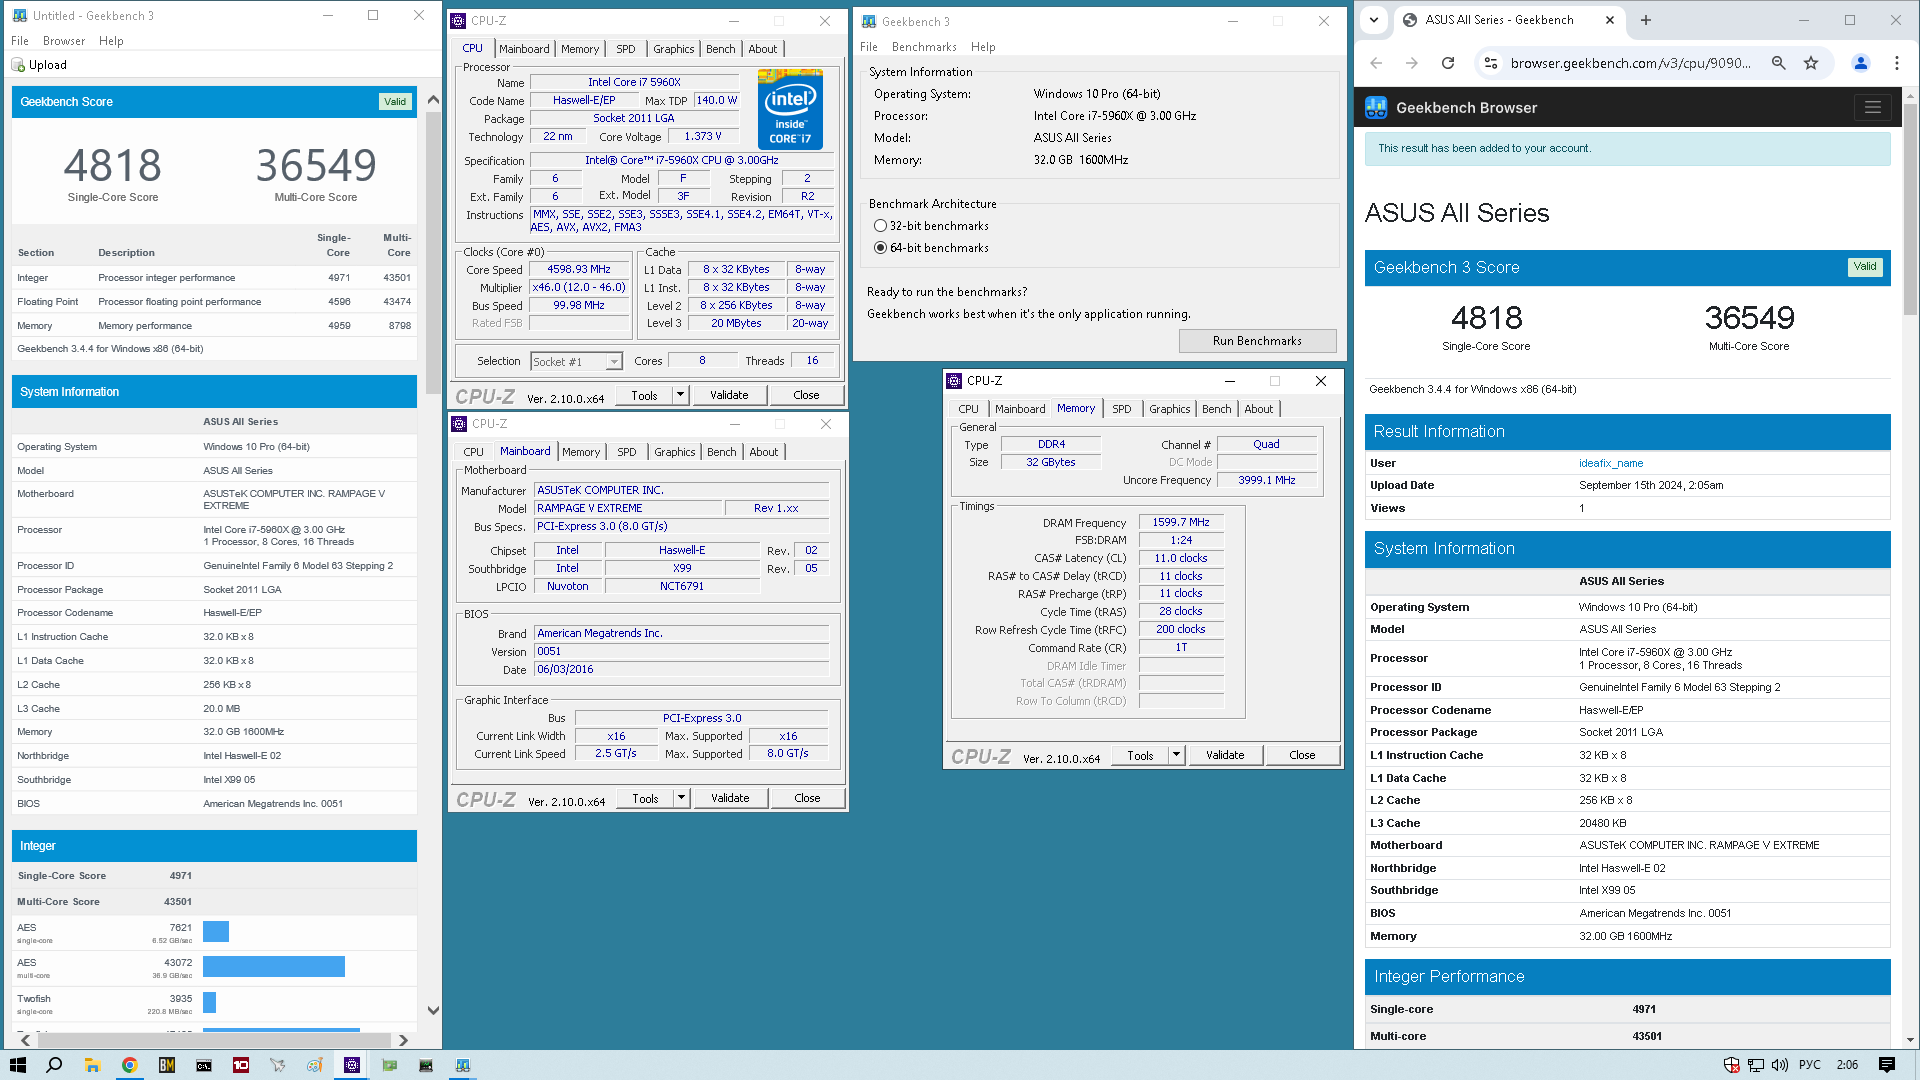Open the ideafix_name user link

[1611, 463]
